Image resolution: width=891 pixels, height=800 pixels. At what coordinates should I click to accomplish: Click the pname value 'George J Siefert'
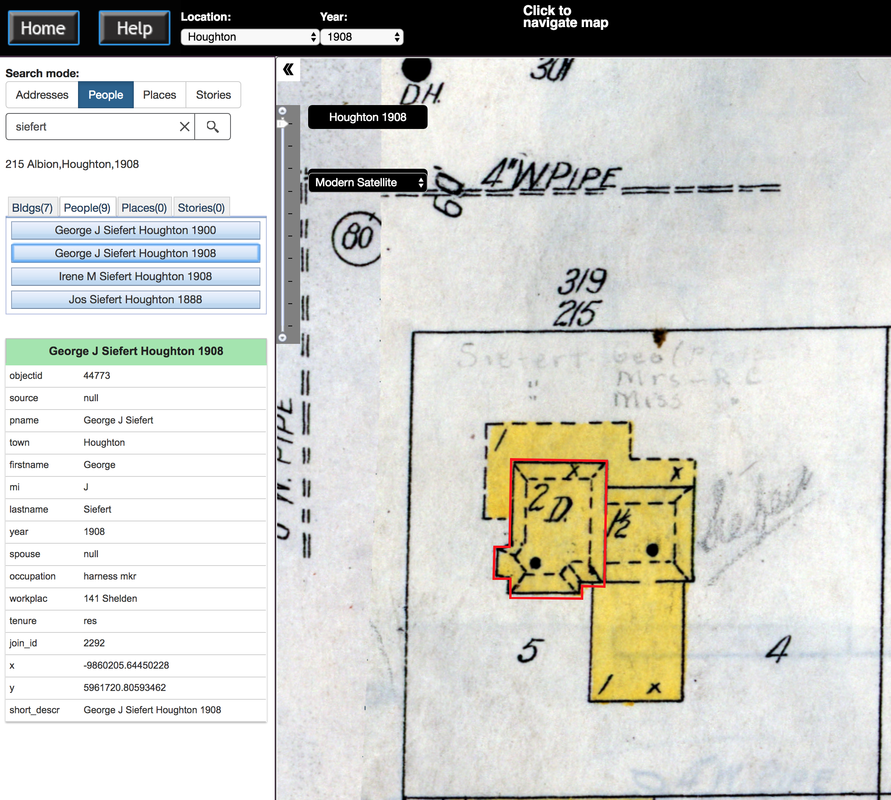coord(118,420)
